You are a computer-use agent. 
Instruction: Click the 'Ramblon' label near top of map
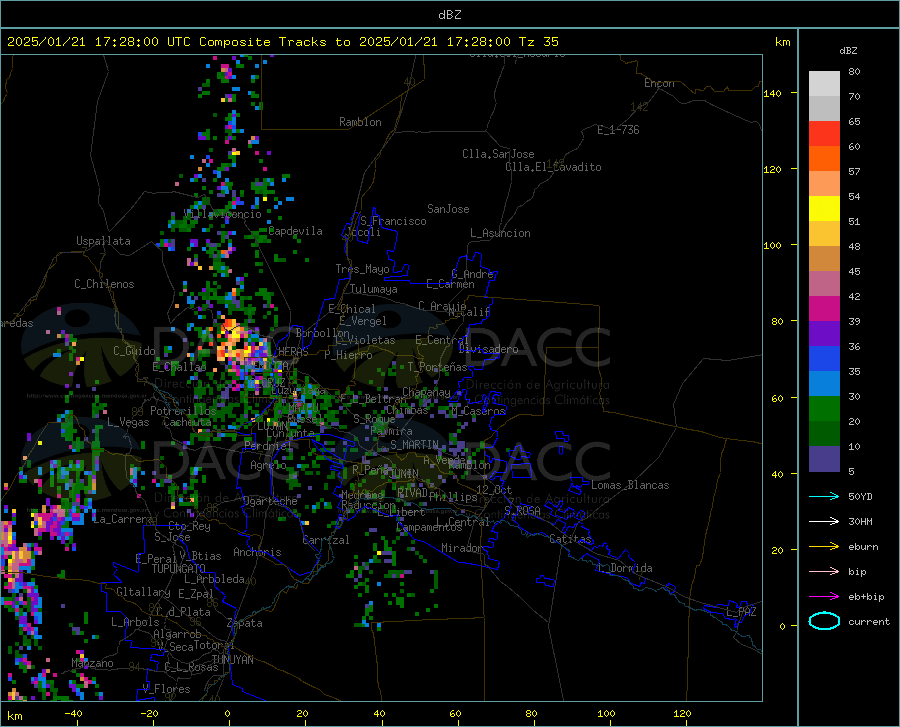pos(360,122)
